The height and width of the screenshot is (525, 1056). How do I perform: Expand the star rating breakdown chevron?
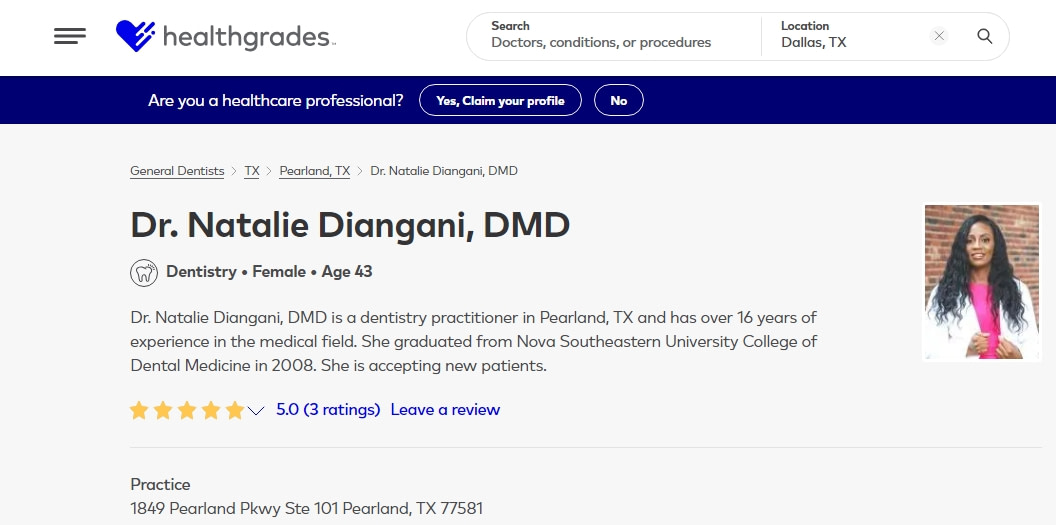point(256,411)
